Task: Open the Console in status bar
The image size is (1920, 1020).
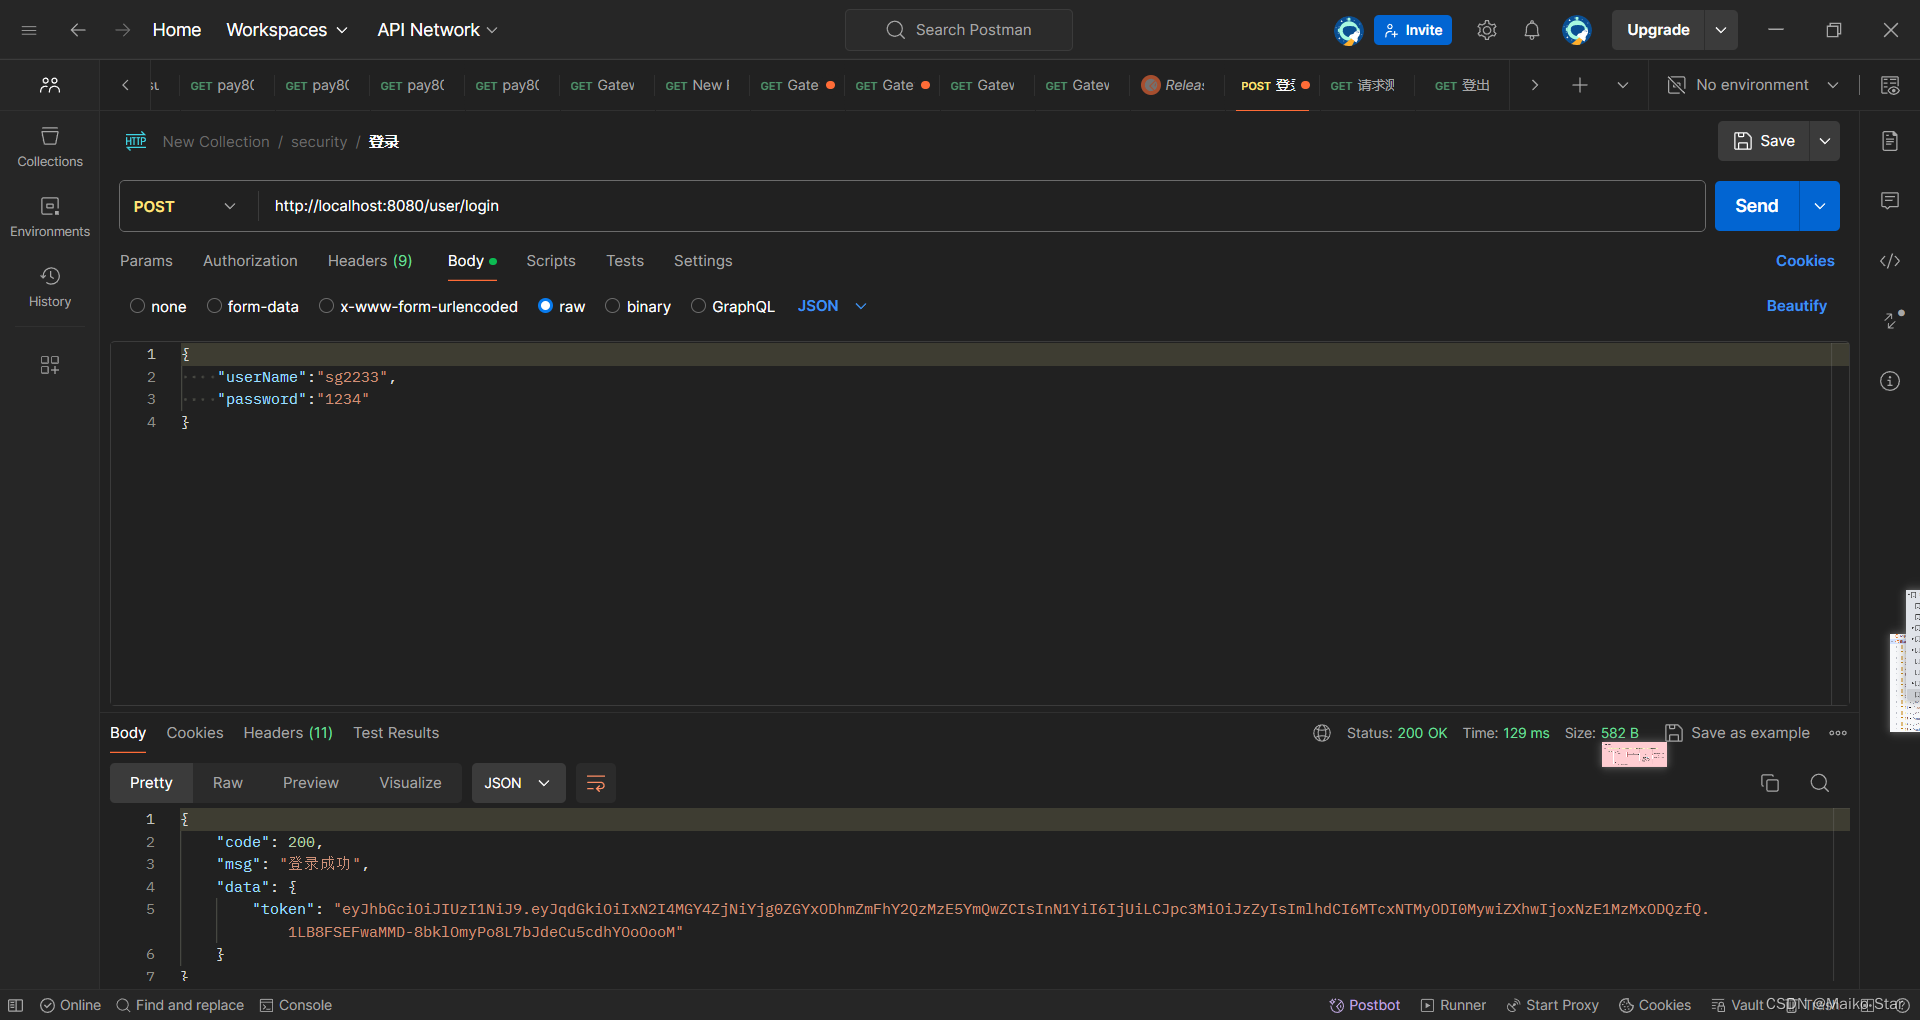Action: [x=296, y=1005]
